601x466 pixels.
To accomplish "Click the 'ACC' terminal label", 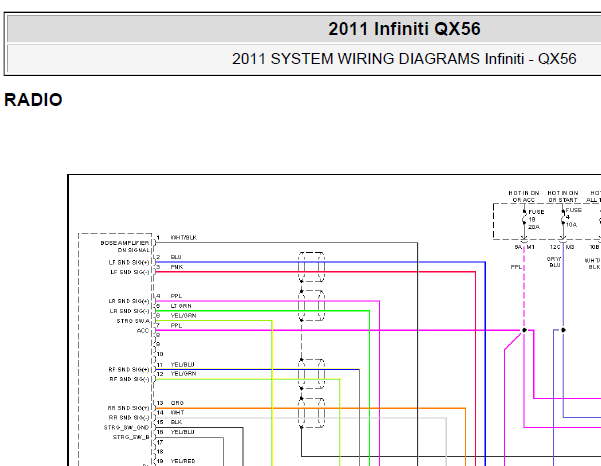I will tap(143, 330).
